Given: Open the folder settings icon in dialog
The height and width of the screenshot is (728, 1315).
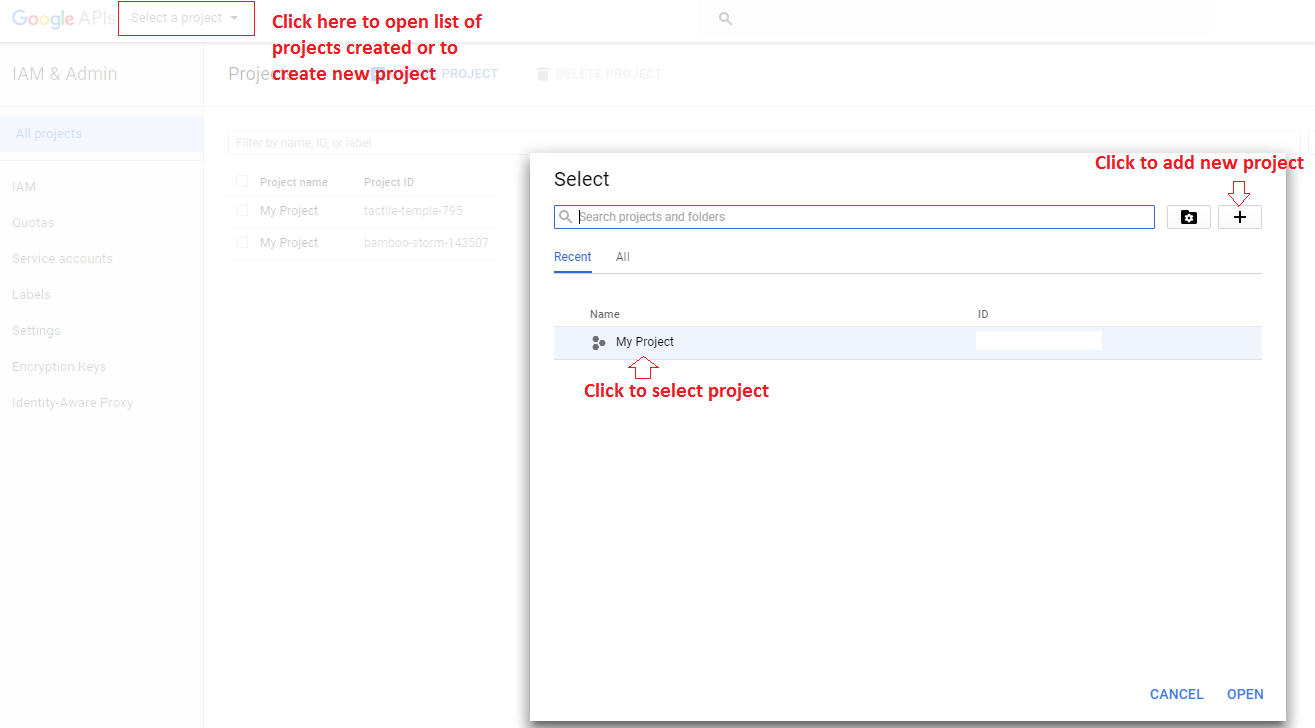Looking at the screenshot, I should (1189, 217).
